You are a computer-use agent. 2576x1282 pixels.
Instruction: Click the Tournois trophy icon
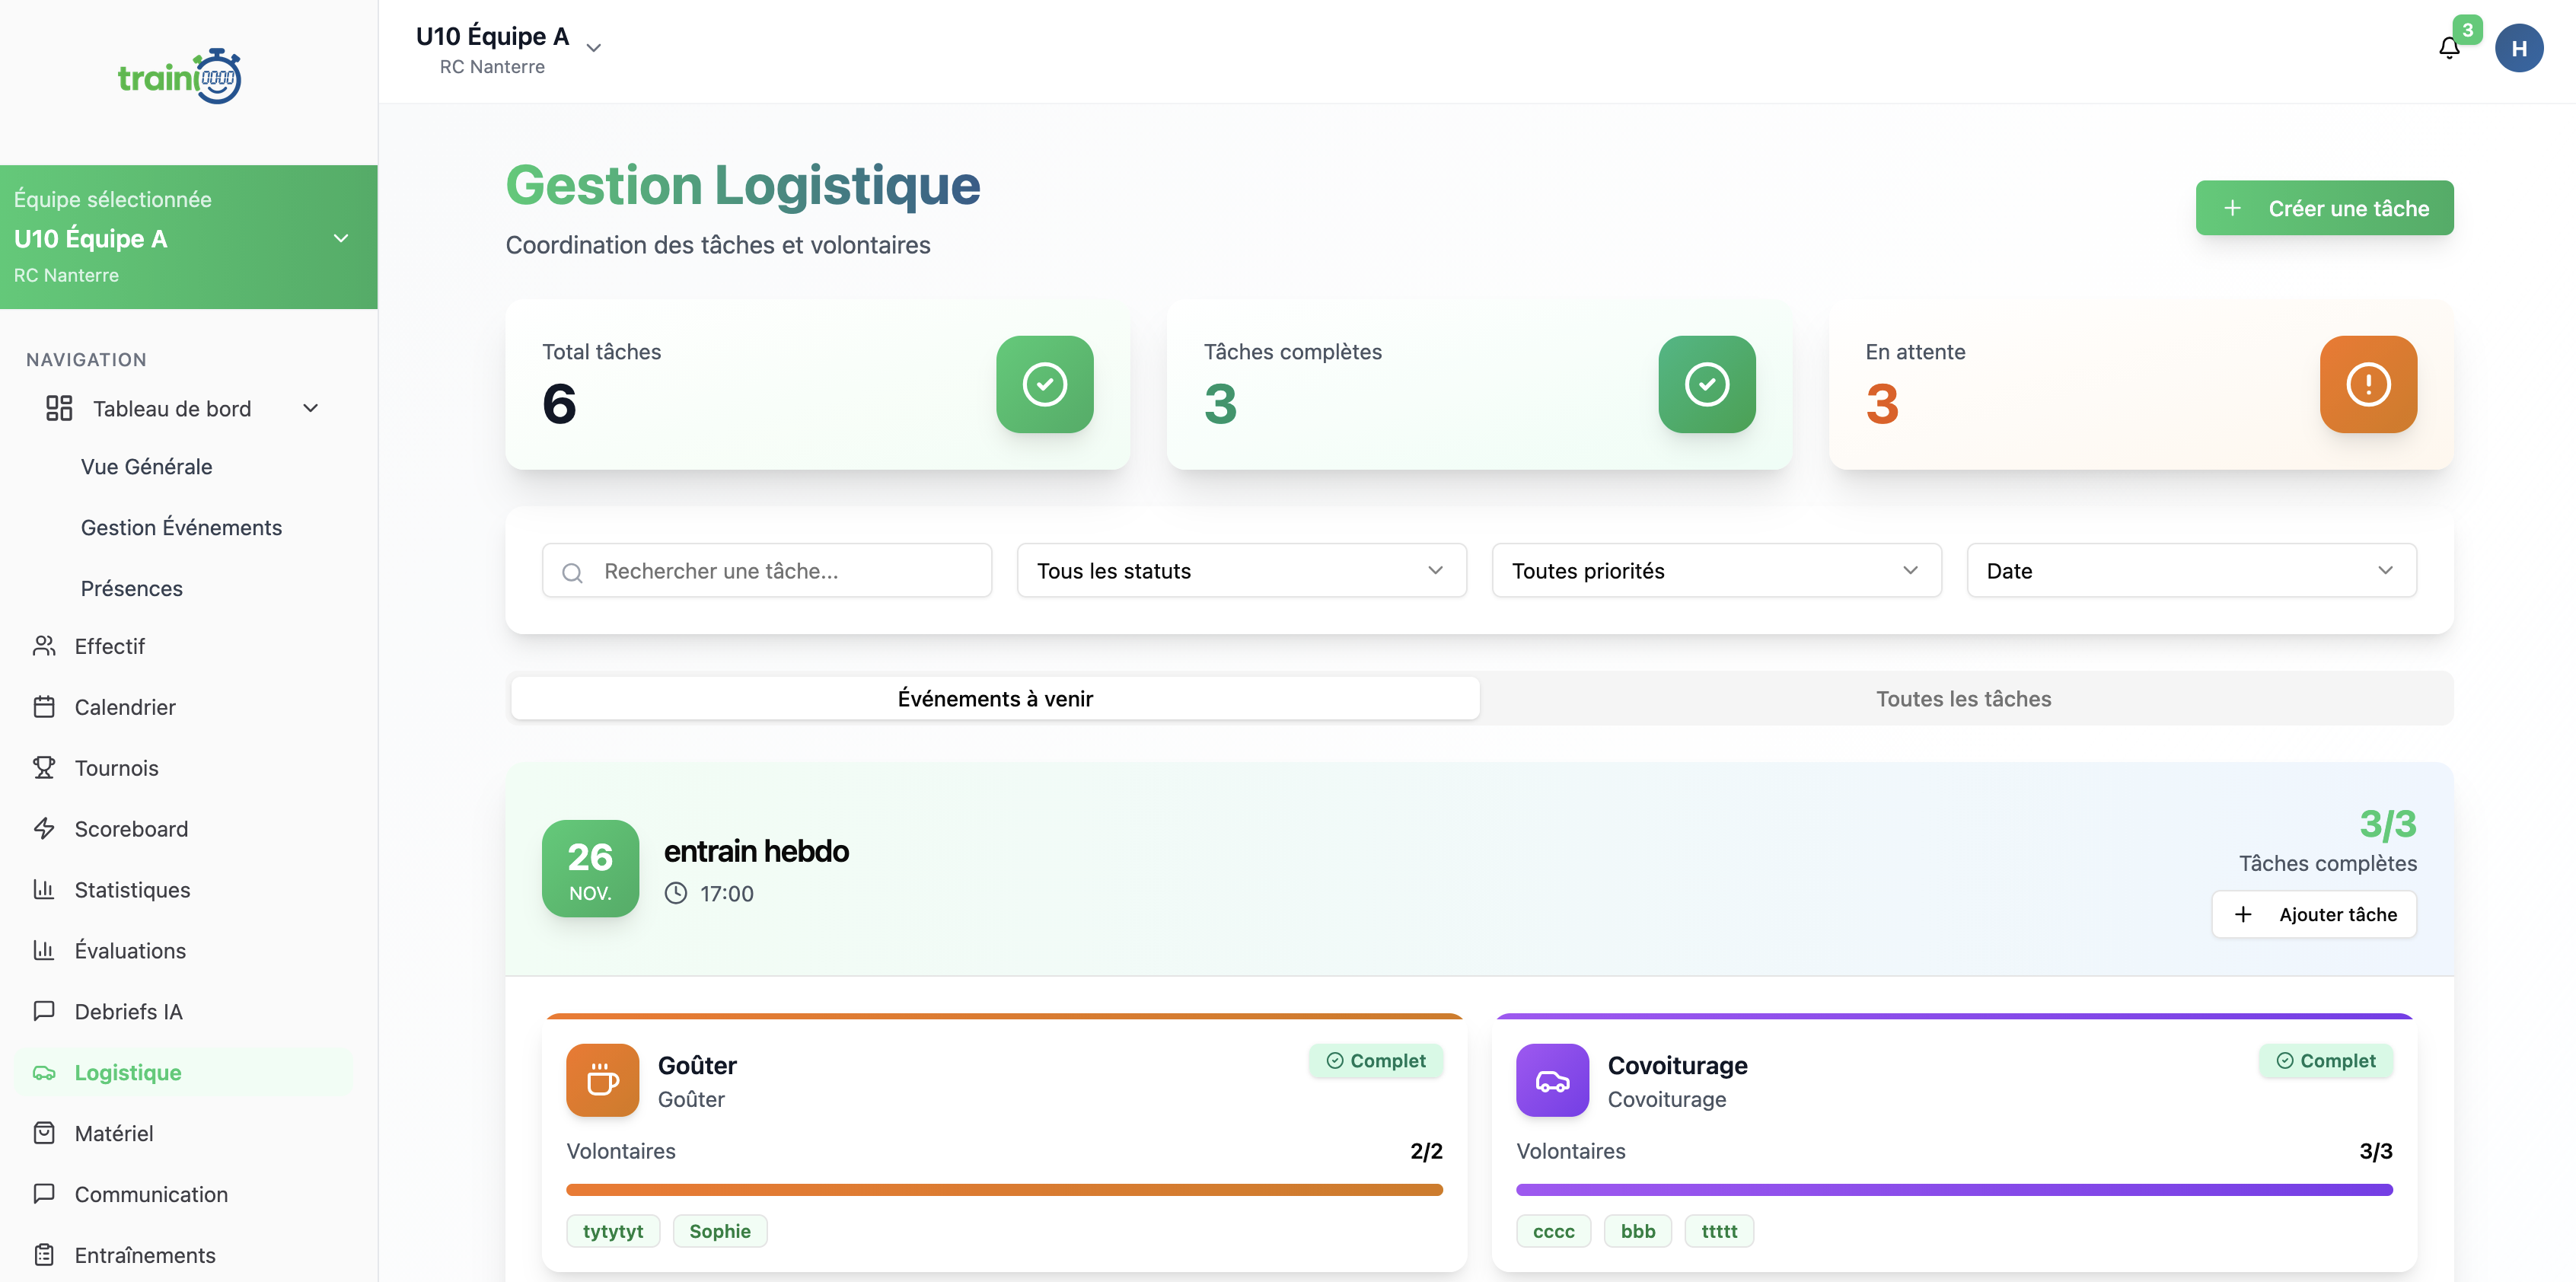pos(44,768)
